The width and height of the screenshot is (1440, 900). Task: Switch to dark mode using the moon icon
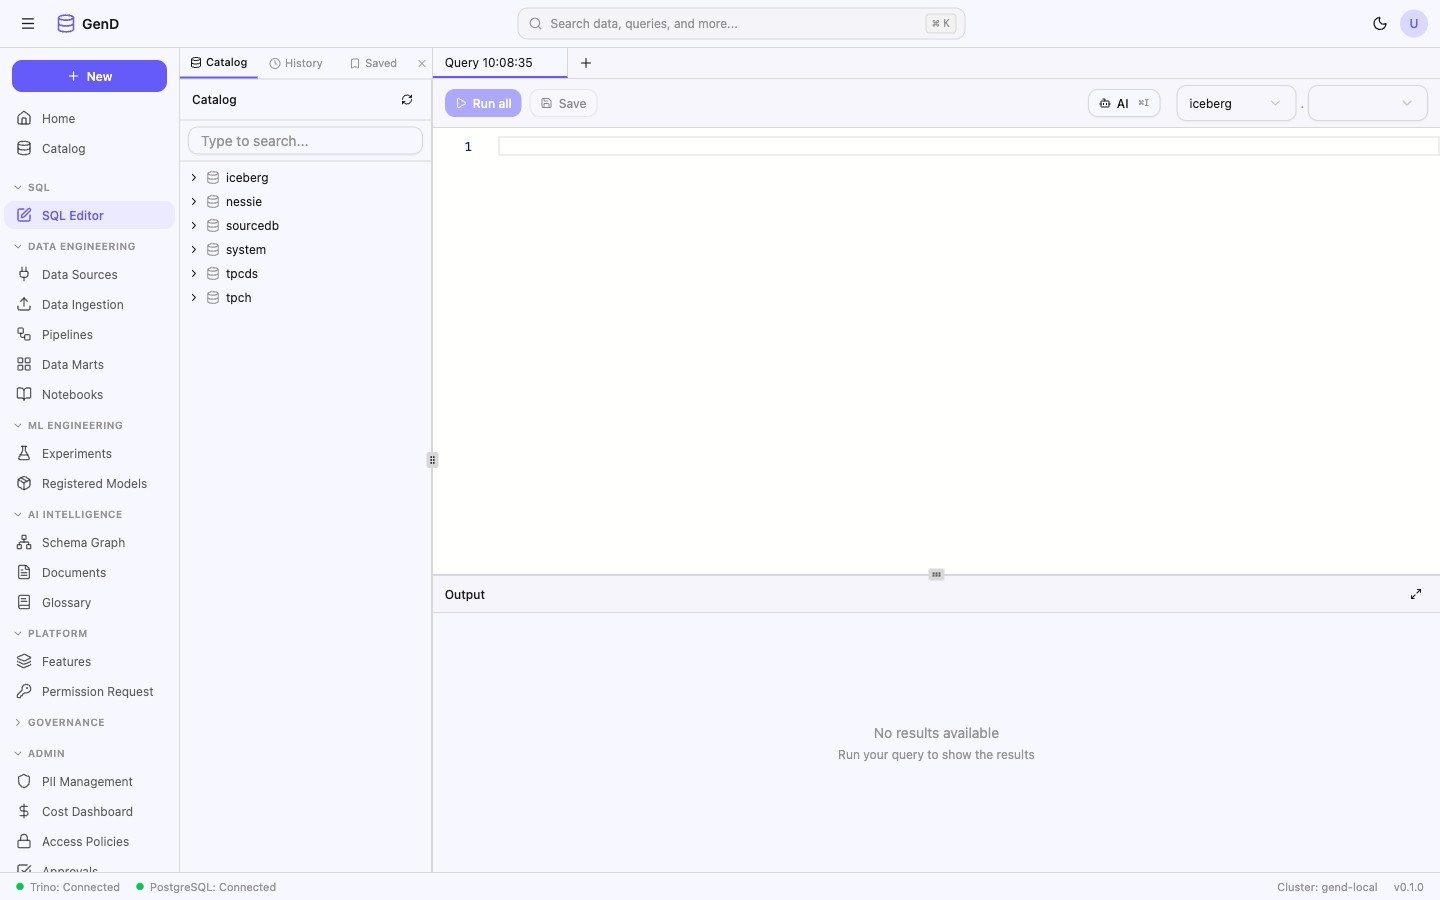pyautogui.click(x=1381, y=23)
